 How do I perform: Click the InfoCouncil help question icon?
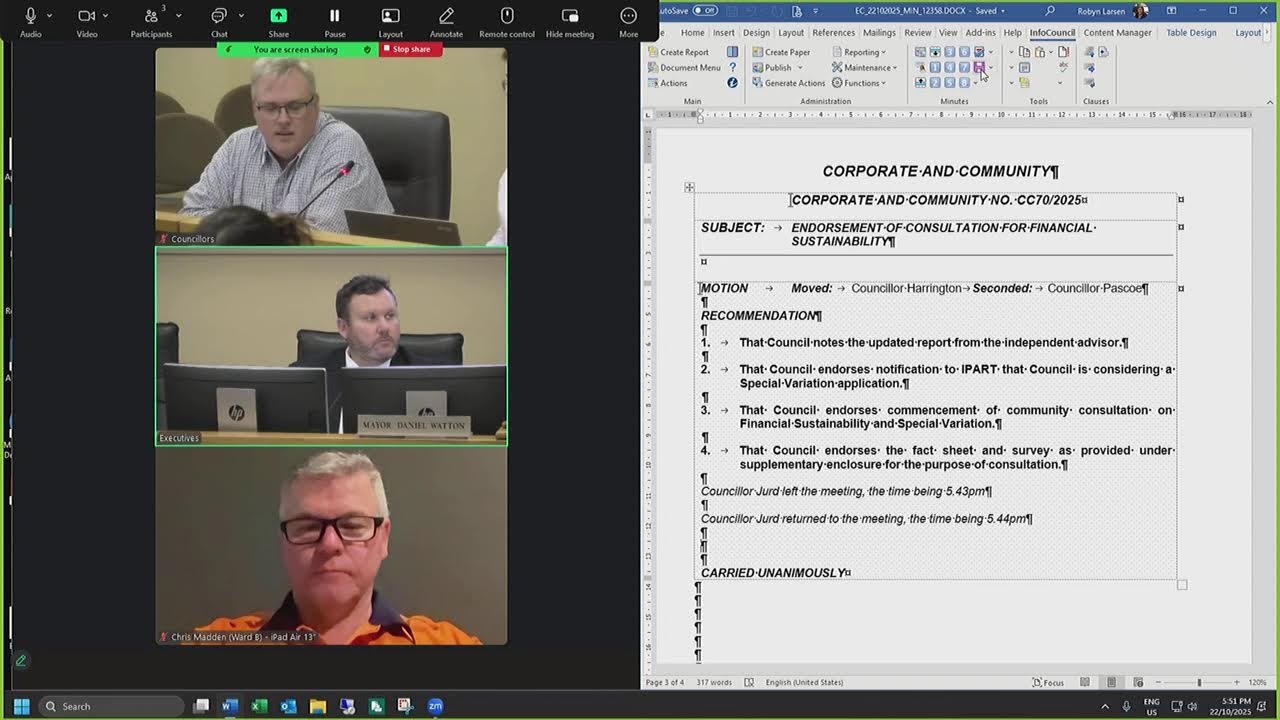tap(733, 67)
